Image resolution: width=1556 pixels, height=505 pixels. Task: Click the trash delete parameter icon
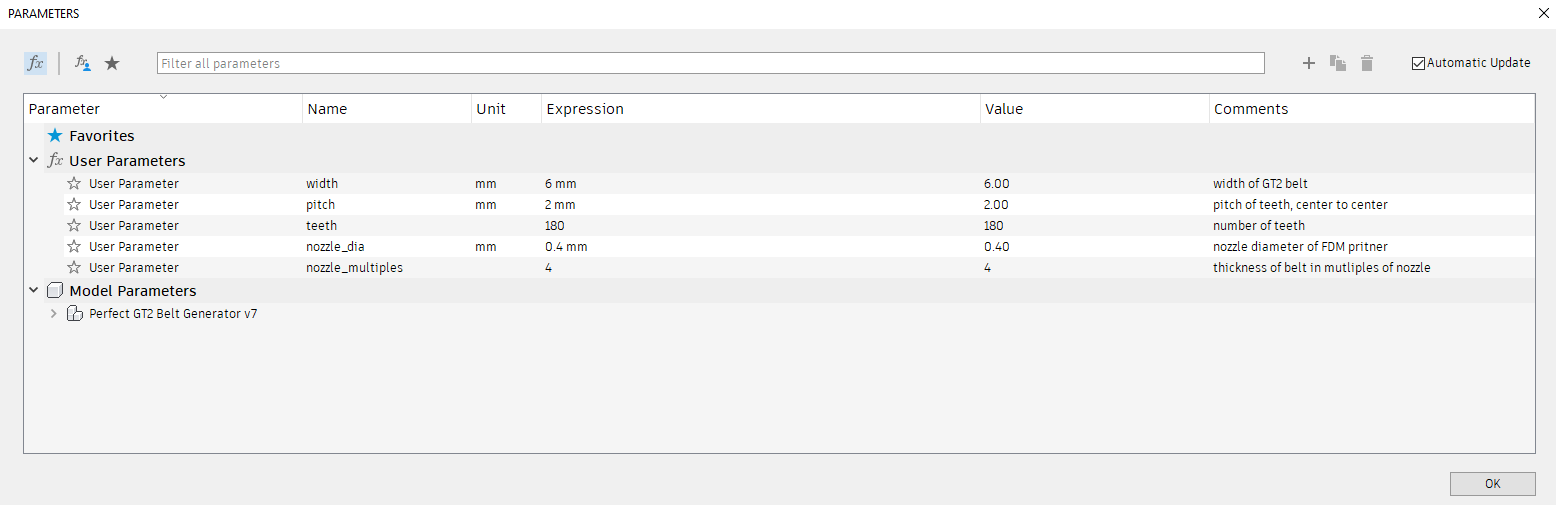pos(1367,63)
